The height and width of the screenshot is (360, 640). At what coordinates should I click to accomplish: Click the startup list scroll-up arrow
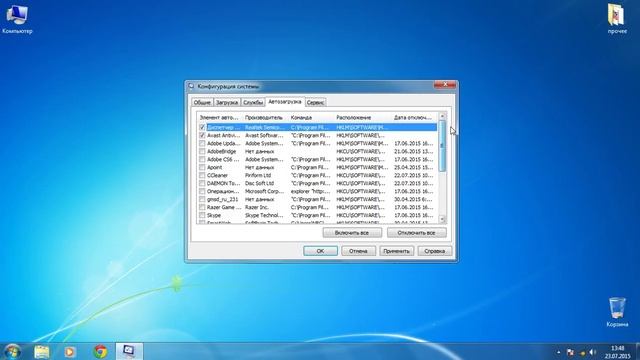coord(442,116)
